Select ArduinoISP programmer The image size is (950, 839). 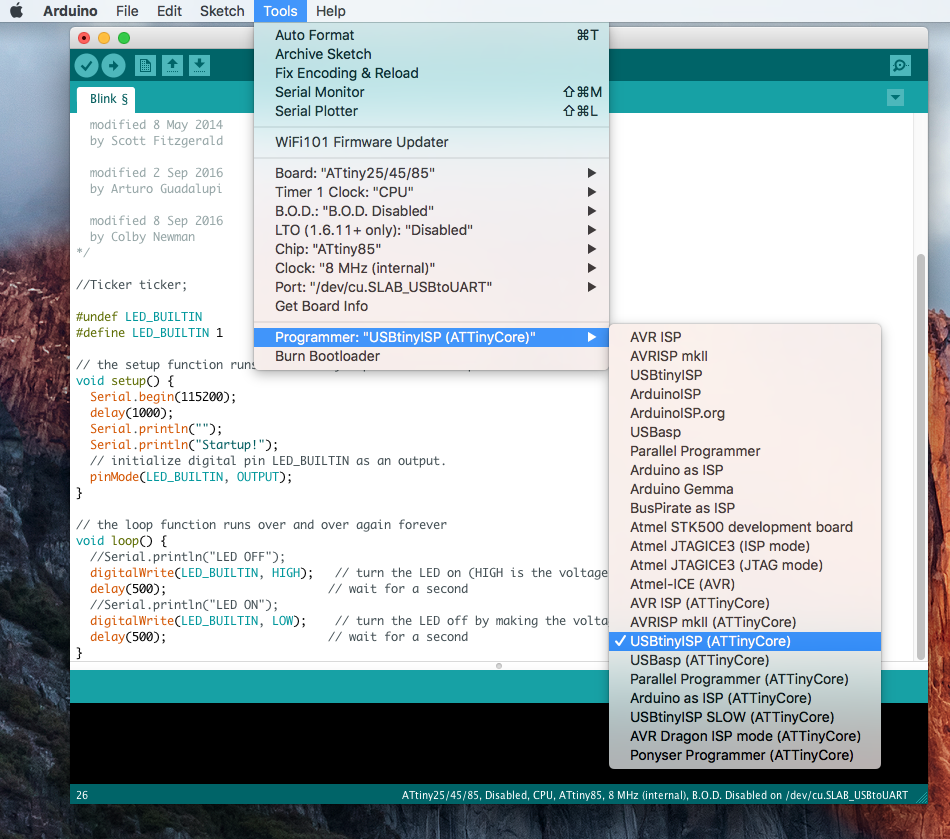(x=745, y=394)
